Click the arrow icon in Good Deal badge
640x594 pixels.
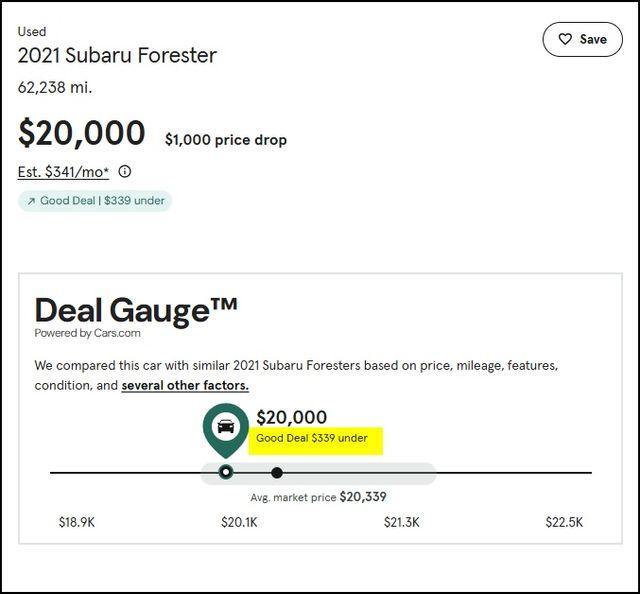pos(31,201)
